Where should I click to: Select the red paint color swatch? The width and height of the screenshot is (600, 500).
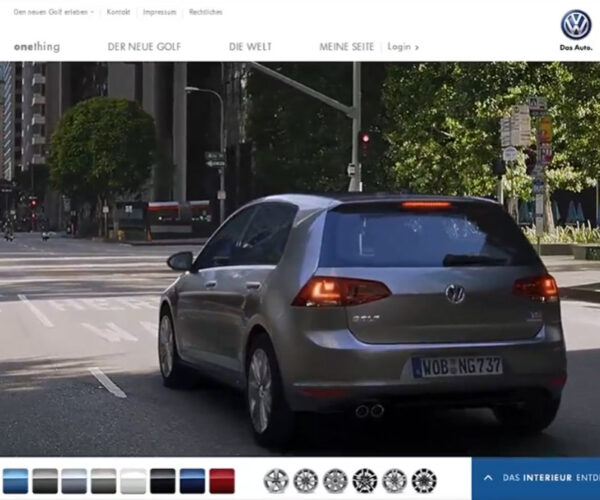click(222, 481)
